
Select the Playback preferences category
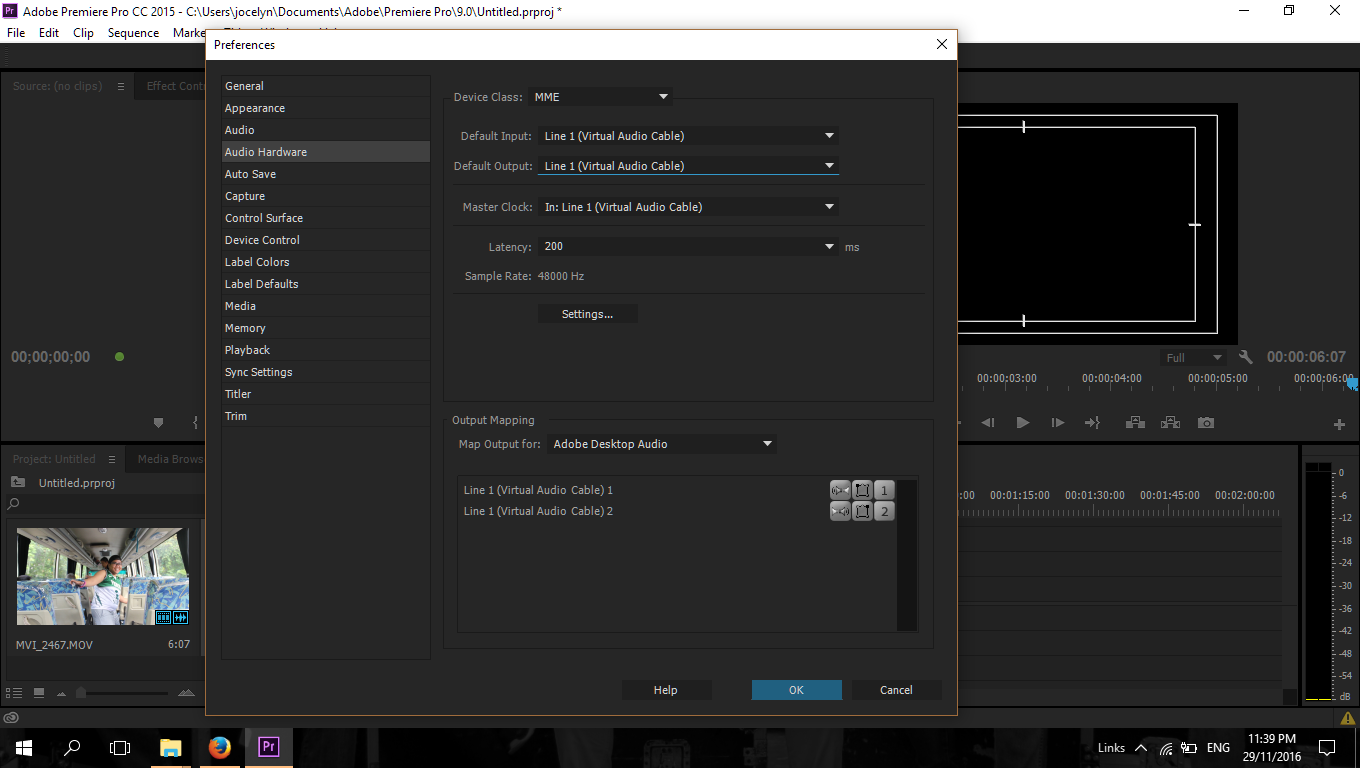tap(326, 350)
